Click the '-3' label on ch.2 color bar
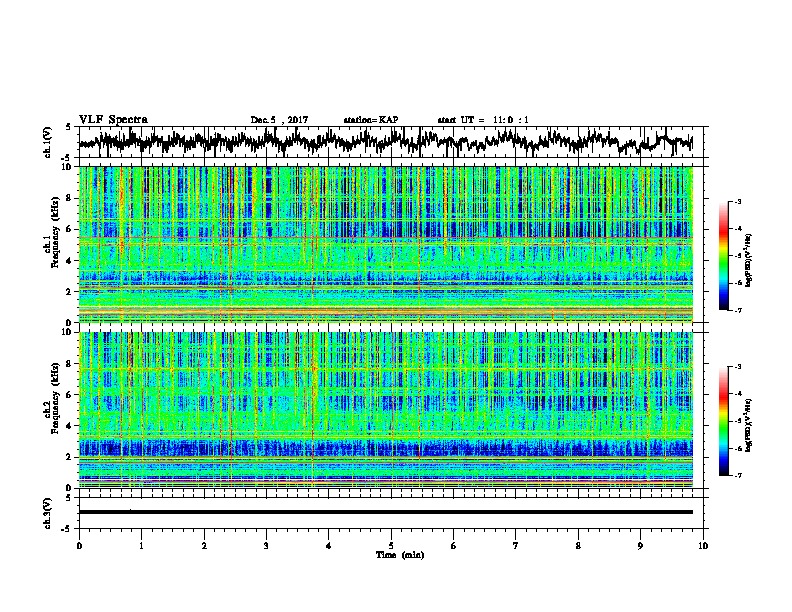 pyautogui.click(x=737, y=367)
